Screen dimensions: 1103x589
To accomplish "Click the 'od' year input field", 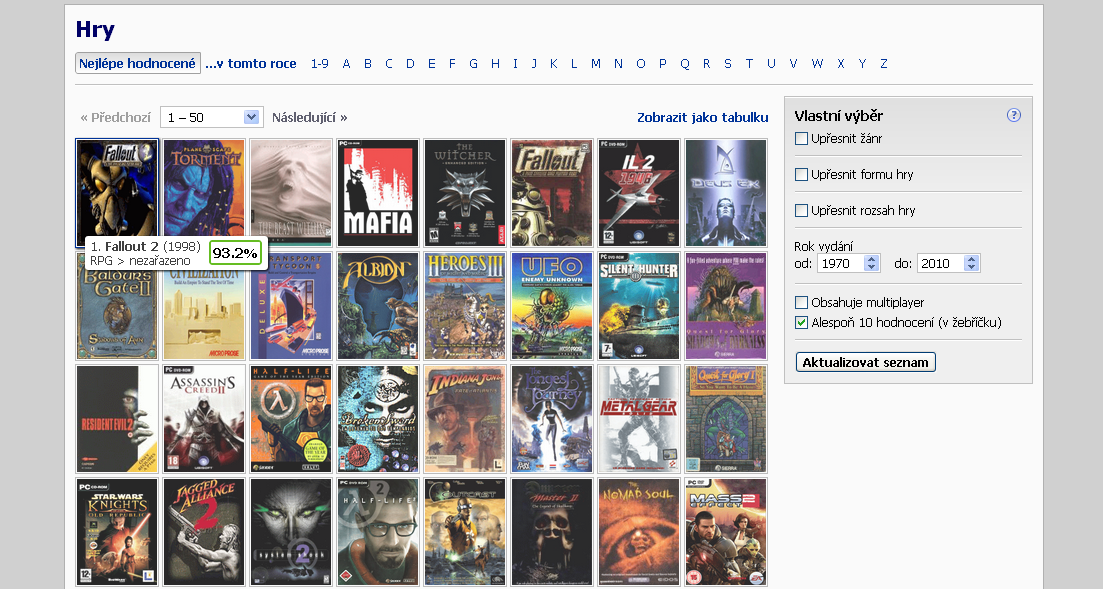I will 840,263.
